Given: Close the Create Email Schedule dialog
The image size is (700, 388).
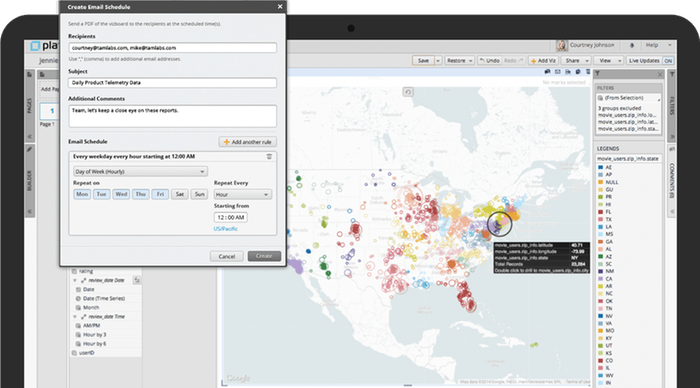Looking at the screenshot, I should [280, 7].
